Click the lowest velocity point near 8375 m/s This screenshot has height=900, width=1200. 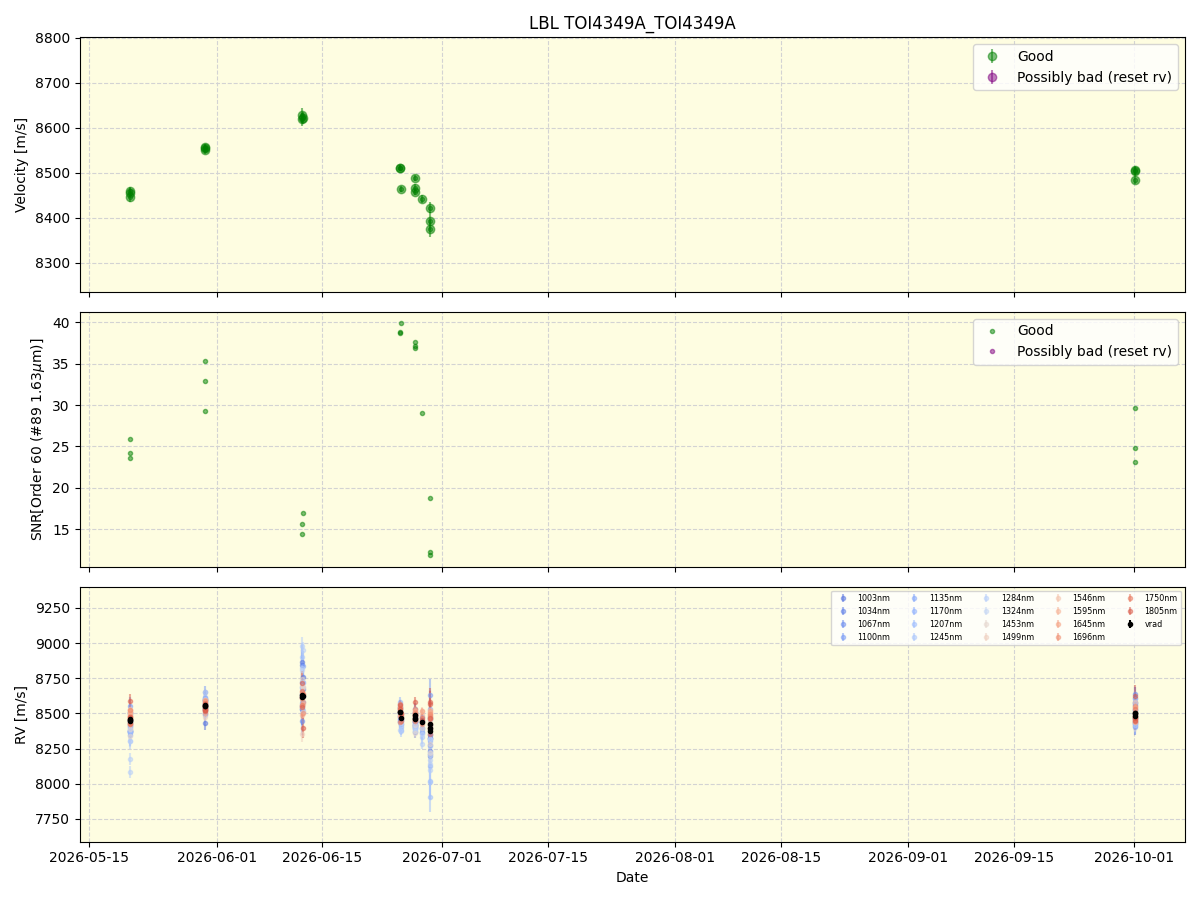click(x=430, y=229)
